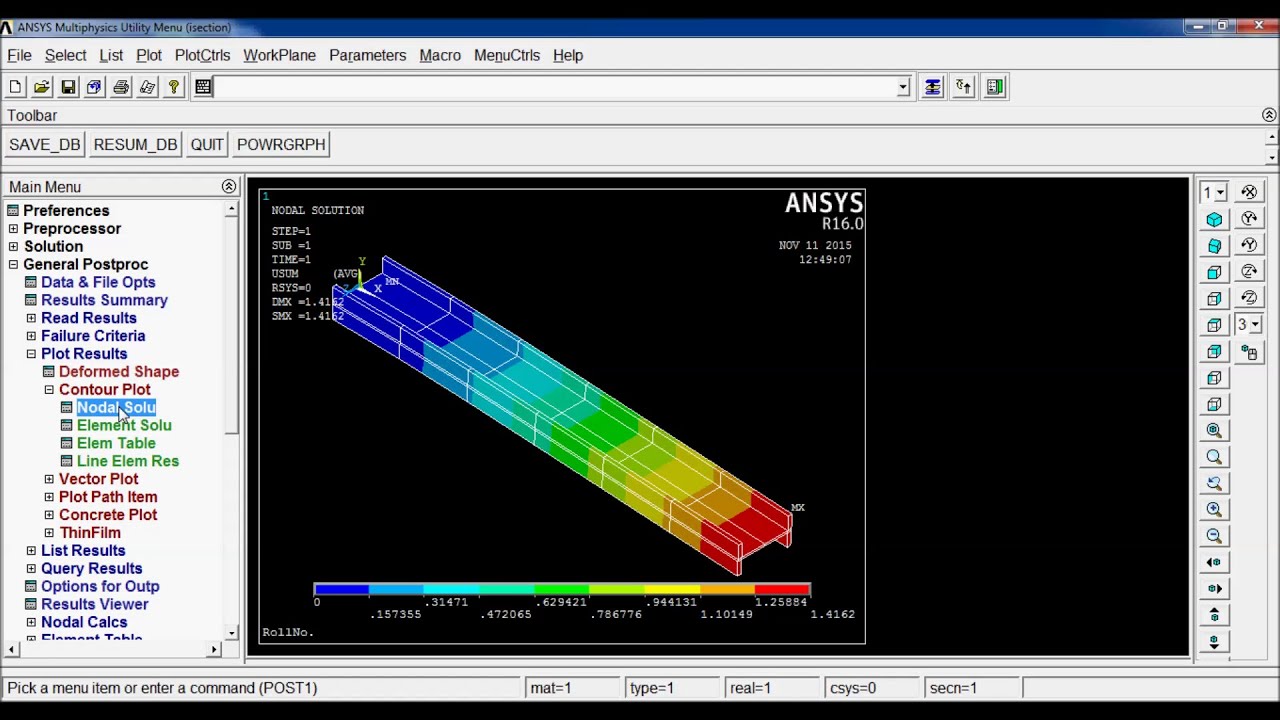
Task: Open the File menu
Action: pos(19,55)
